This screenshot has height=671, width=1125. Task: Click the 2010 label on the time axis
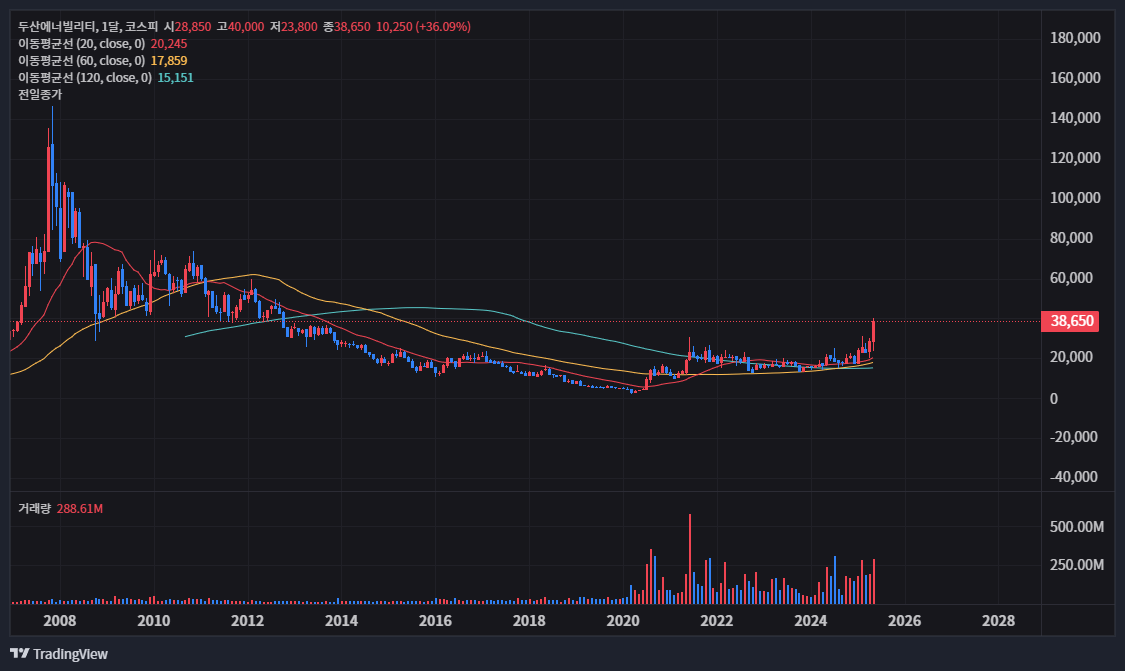[154, 621]
